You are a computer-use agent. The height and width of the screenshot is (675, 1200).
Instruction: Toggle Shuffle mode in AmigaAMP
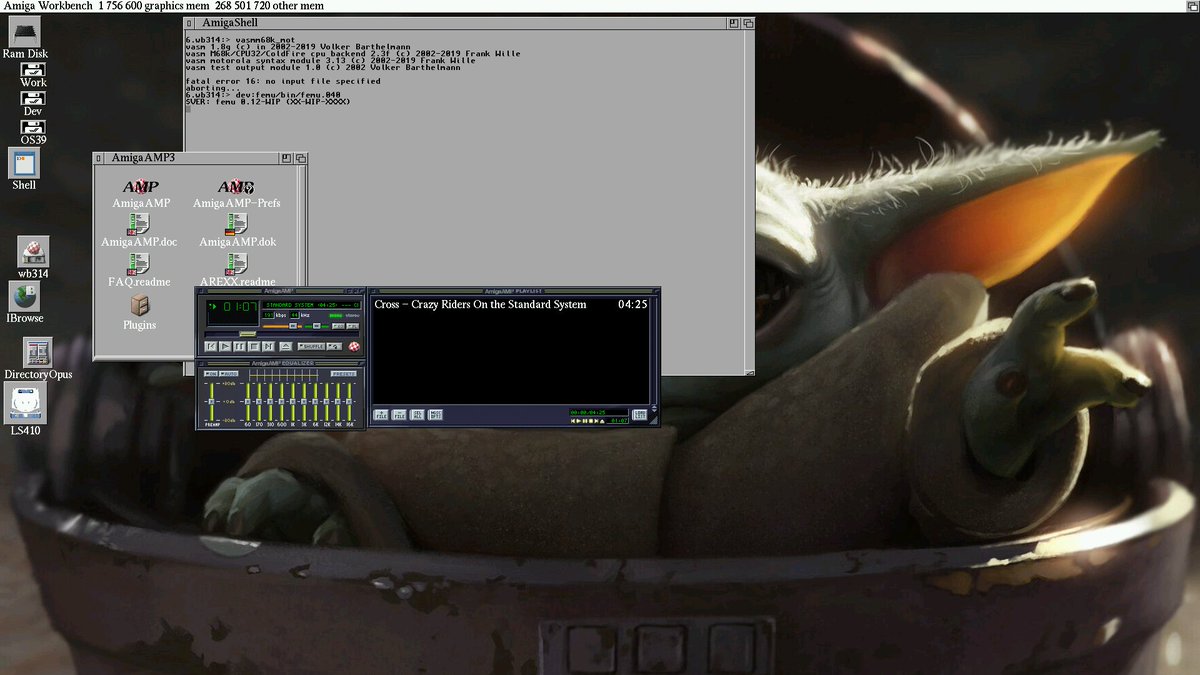click(x=311, y=346)
